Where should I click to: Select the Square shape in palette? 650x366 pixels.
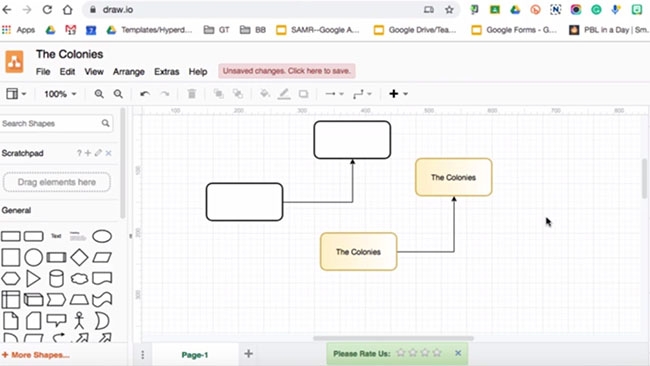(x=11, y=257)
